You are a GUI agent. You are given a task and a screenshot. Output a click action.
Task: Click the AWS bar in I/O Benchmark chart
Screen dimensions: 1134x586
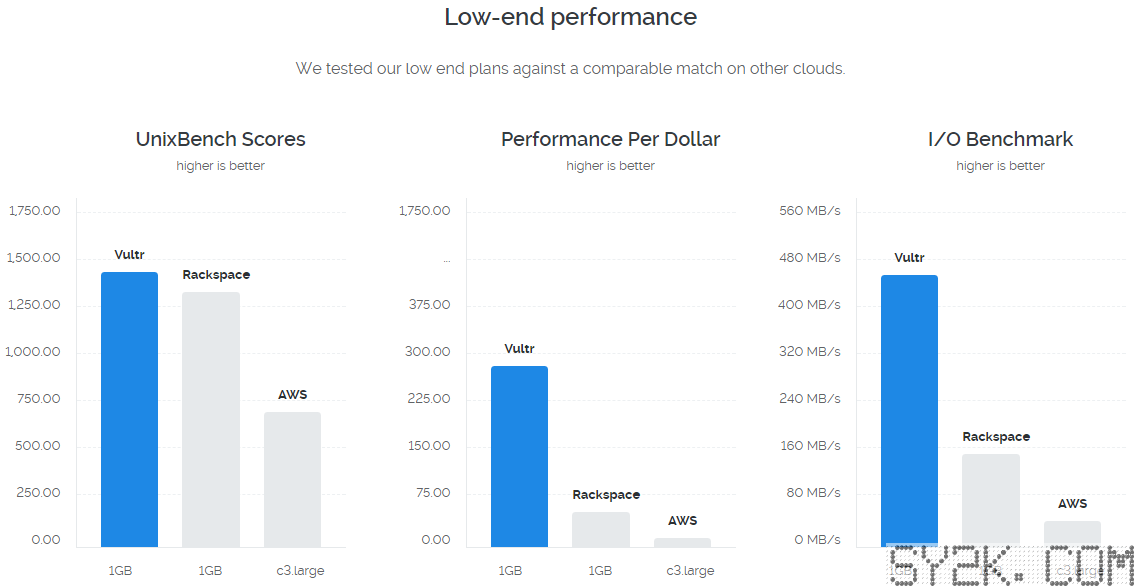point(1073,534)
